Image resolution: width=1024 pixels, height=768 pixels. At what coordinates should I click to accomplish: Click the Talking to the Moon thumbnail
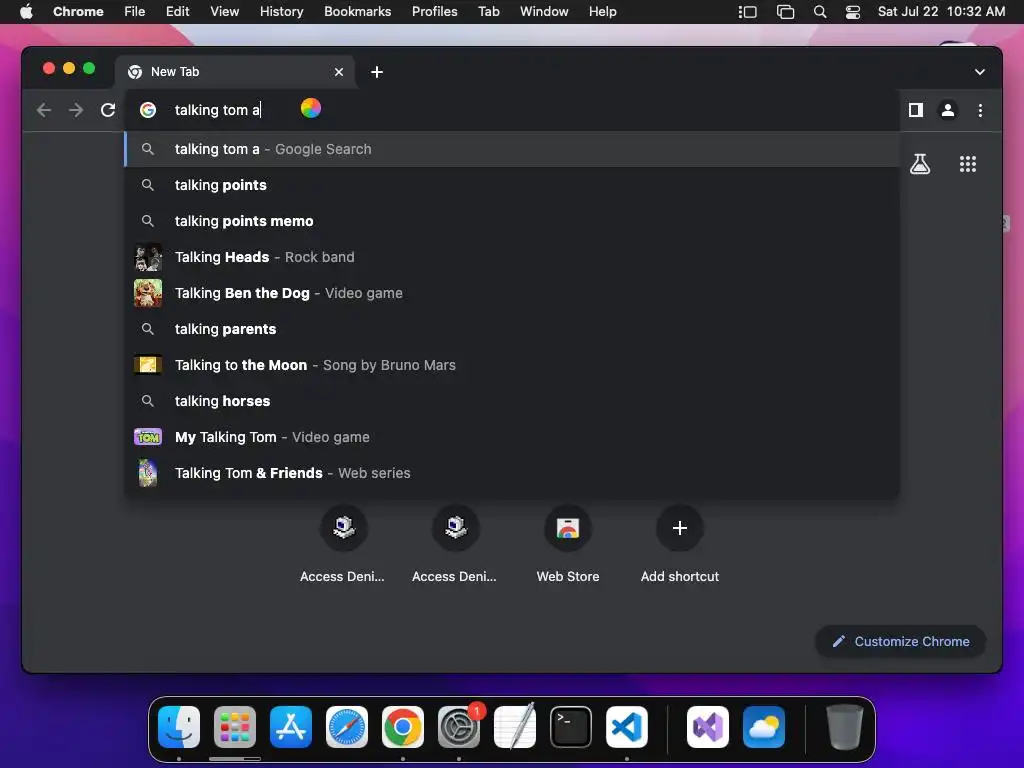click(148, 364)
